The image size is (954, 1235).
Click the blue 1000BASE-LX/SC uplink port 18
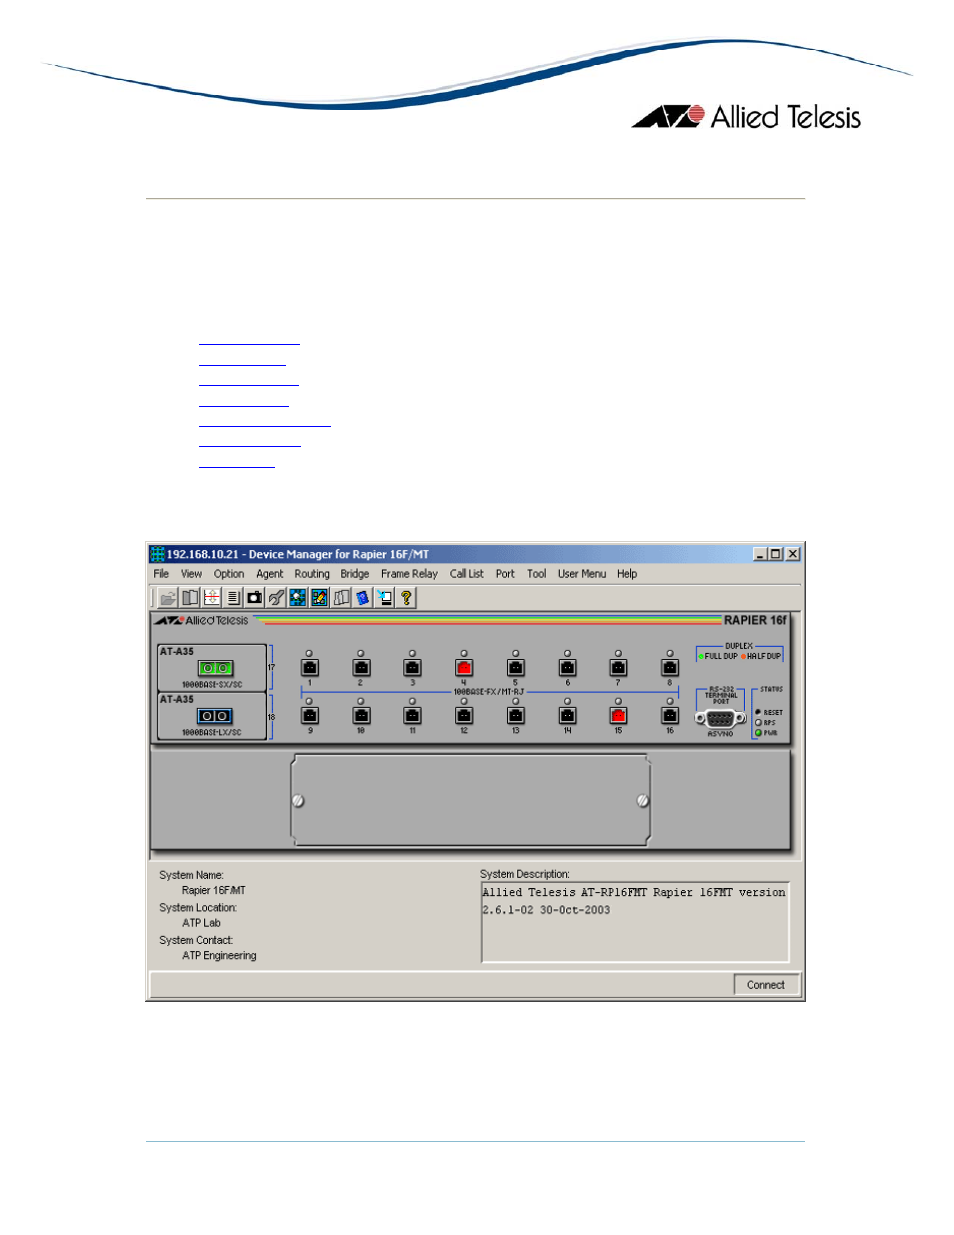tap(215, 716)
